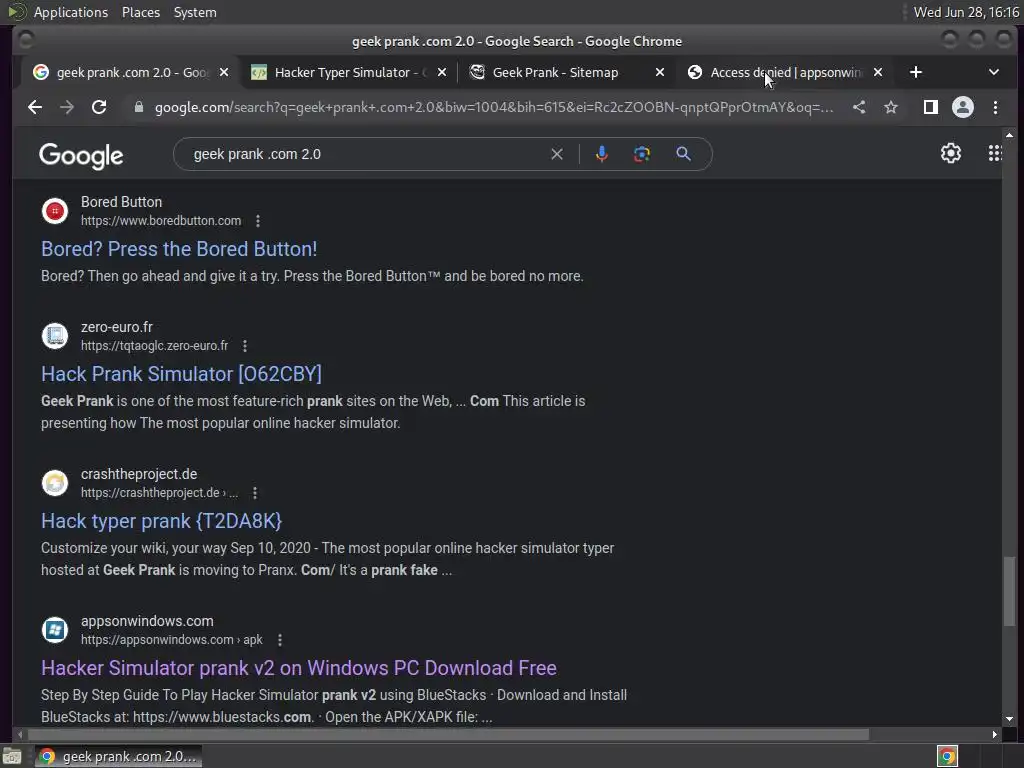Reload the current page

(x=99, y=107)
